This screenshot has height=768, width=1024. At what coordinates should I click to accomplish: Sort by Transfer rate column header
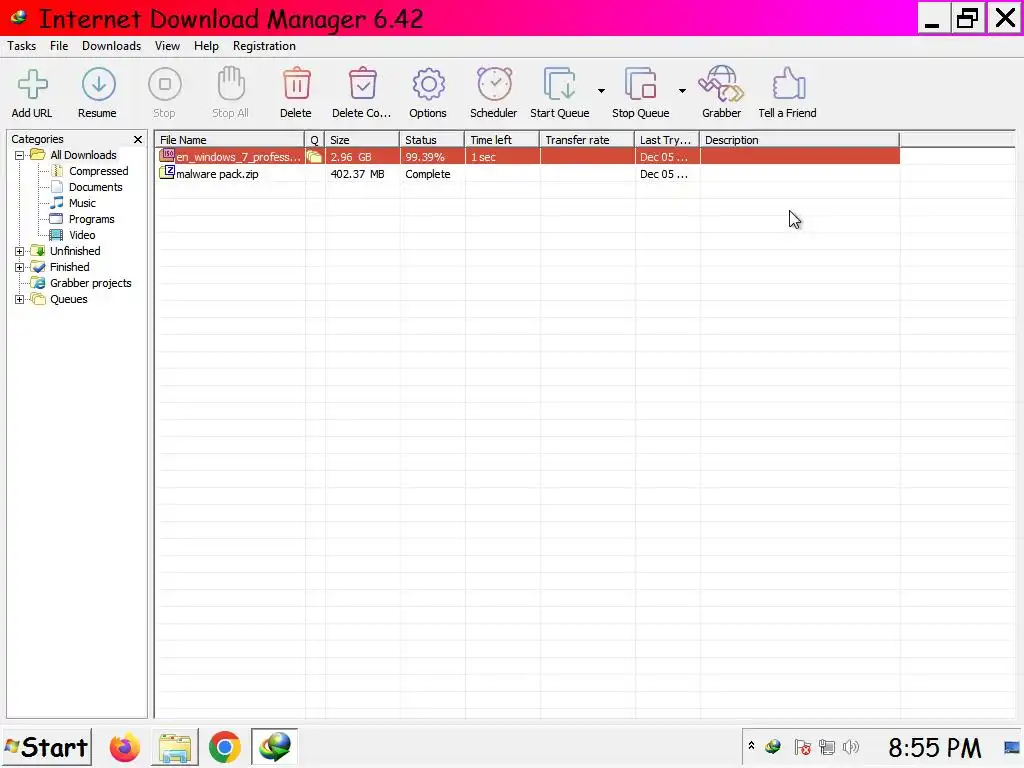click(586, 140)
